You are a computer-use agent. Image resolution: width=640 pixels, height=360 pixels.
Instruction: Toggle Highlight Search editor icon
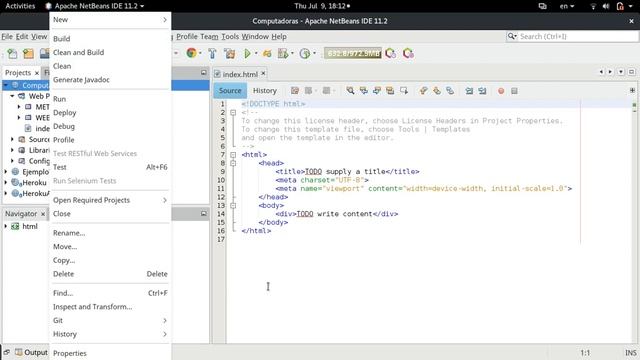point(390,91)
